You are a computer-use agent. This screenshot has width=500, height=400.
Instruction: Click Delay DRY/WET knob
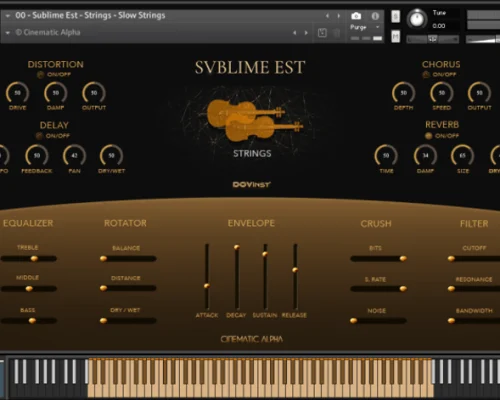pos(111,156)
